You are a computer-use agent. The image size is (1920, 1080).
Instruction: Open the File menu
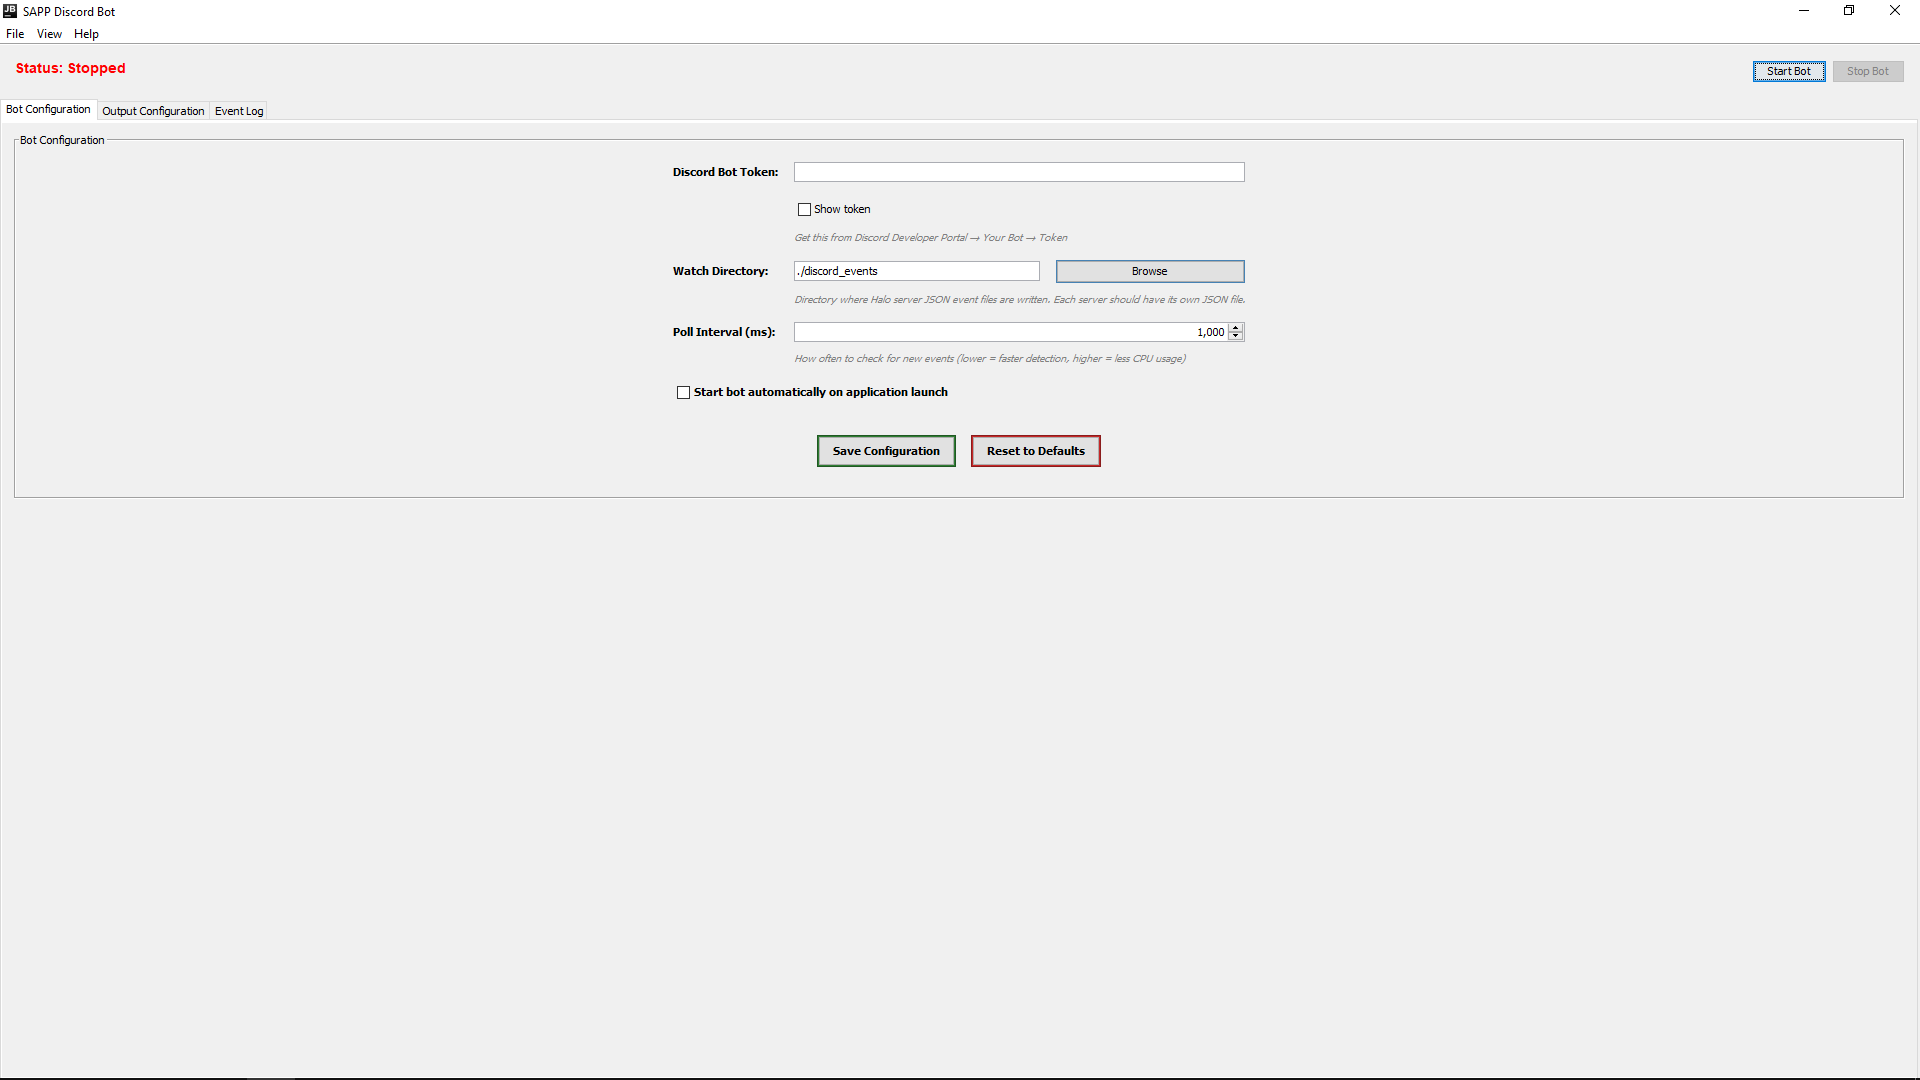(x=15, y=34)
